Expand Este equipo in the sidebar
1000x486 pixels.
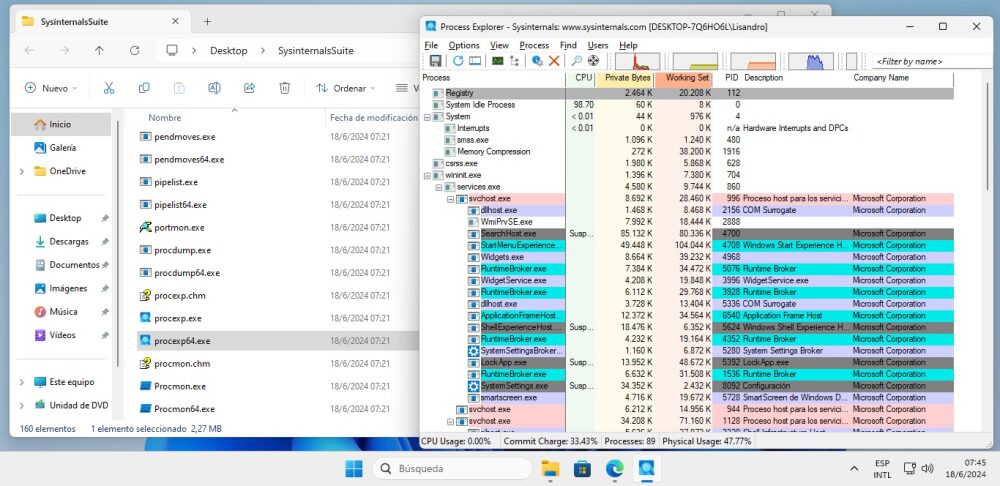(22, 382)
